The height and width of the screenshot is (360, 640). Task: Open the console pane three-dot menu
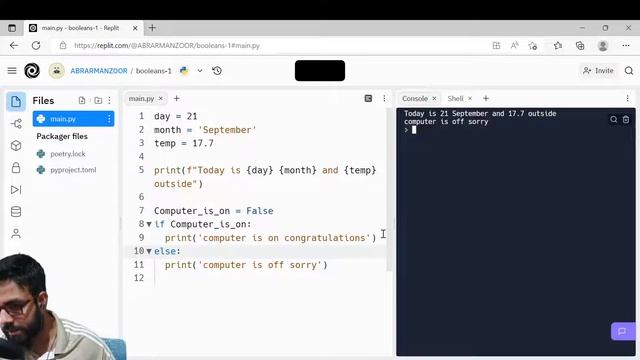click(627, 98)
